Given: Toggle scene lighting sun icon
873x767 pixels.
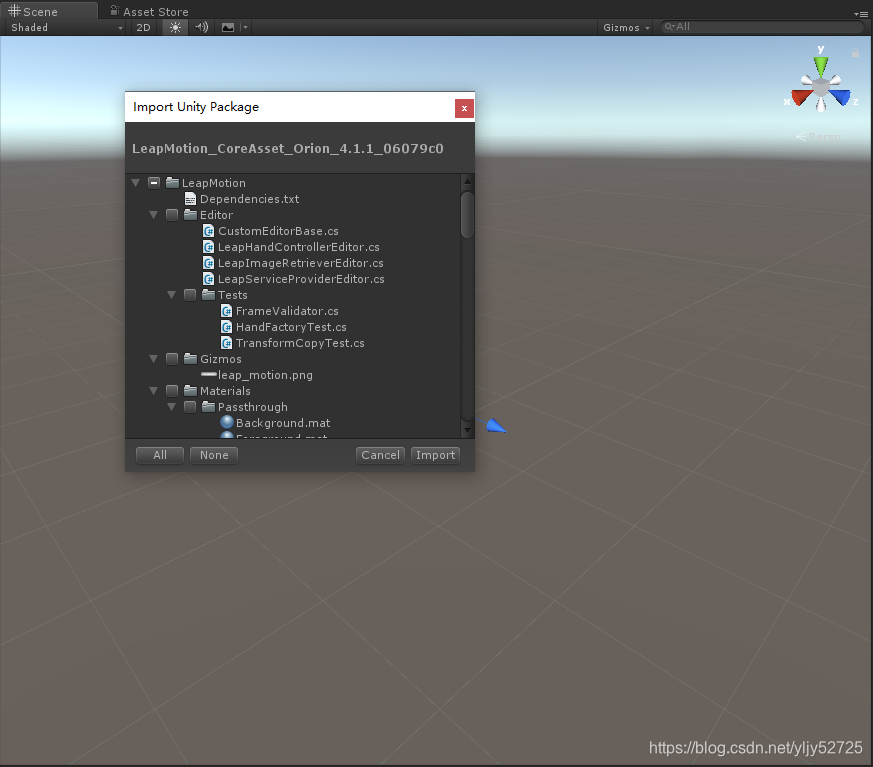Looking at the screenshot, I should tap(175, 27).
